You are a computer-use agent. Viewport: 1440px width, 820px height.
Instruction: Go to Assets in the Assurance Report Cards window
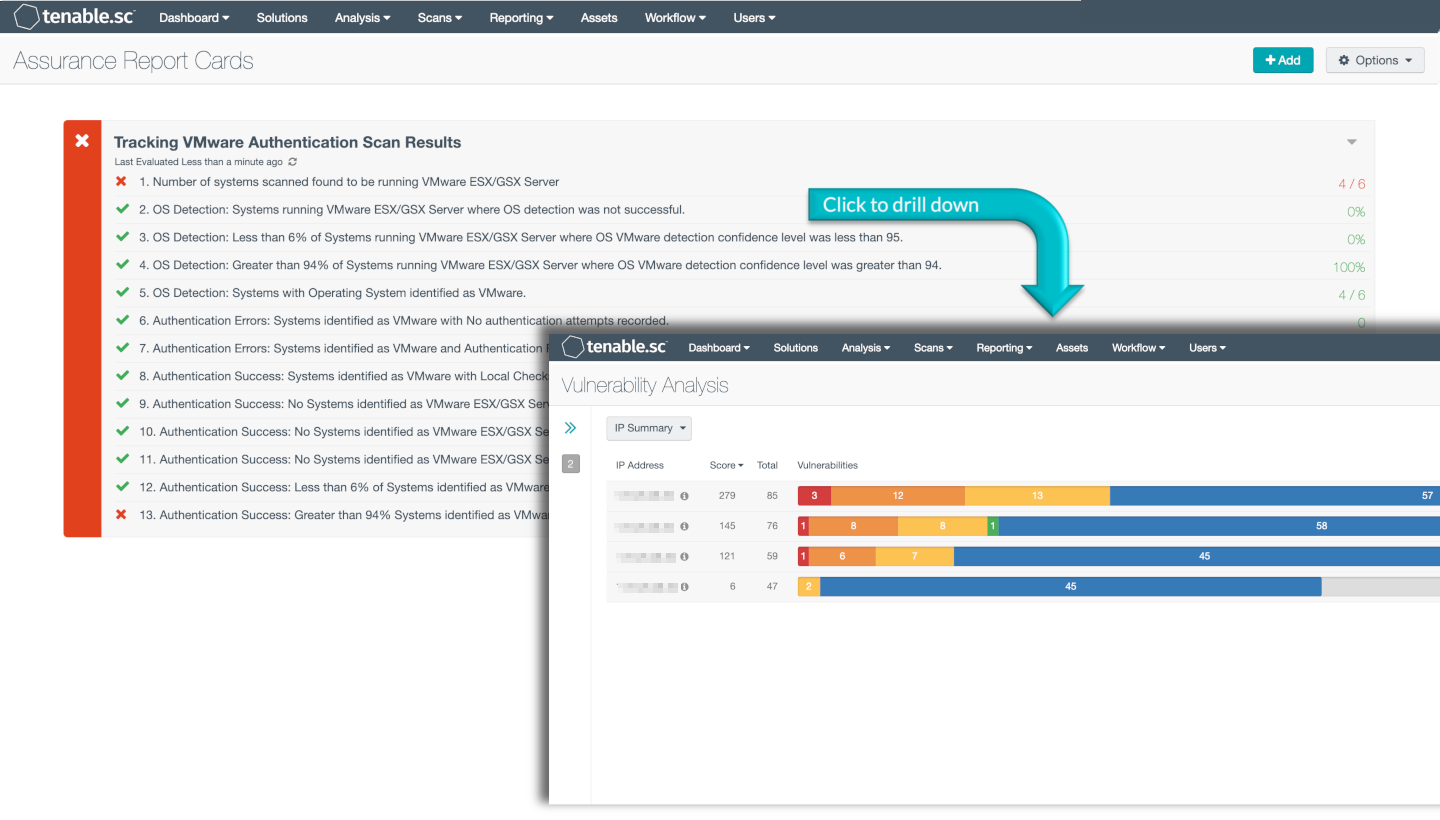pos(599,17)
